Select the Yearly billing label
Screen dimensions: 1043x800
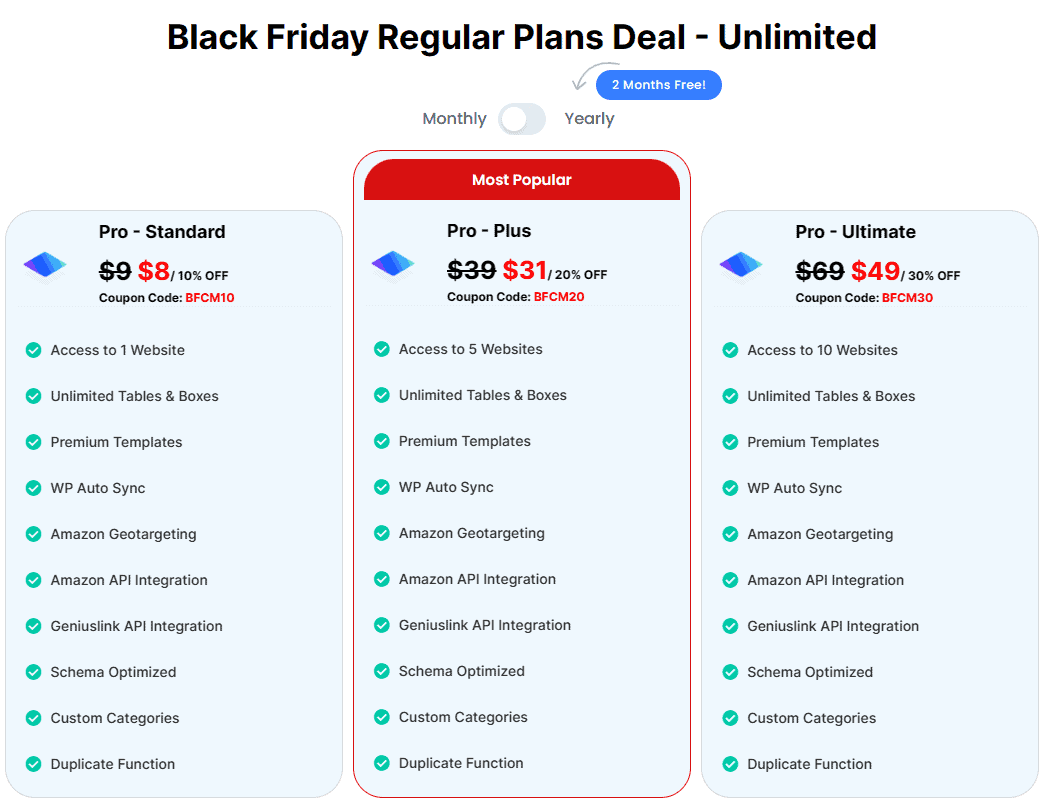coord(589,118)
